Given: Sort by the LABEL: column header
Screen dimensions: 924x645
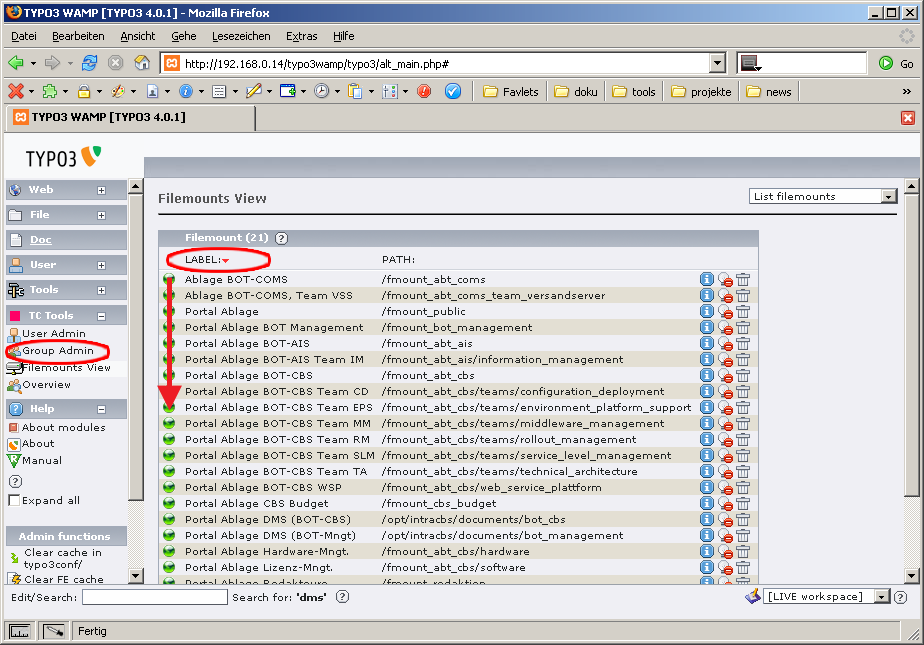Looking at the screenshot, I should click(203, 259).
